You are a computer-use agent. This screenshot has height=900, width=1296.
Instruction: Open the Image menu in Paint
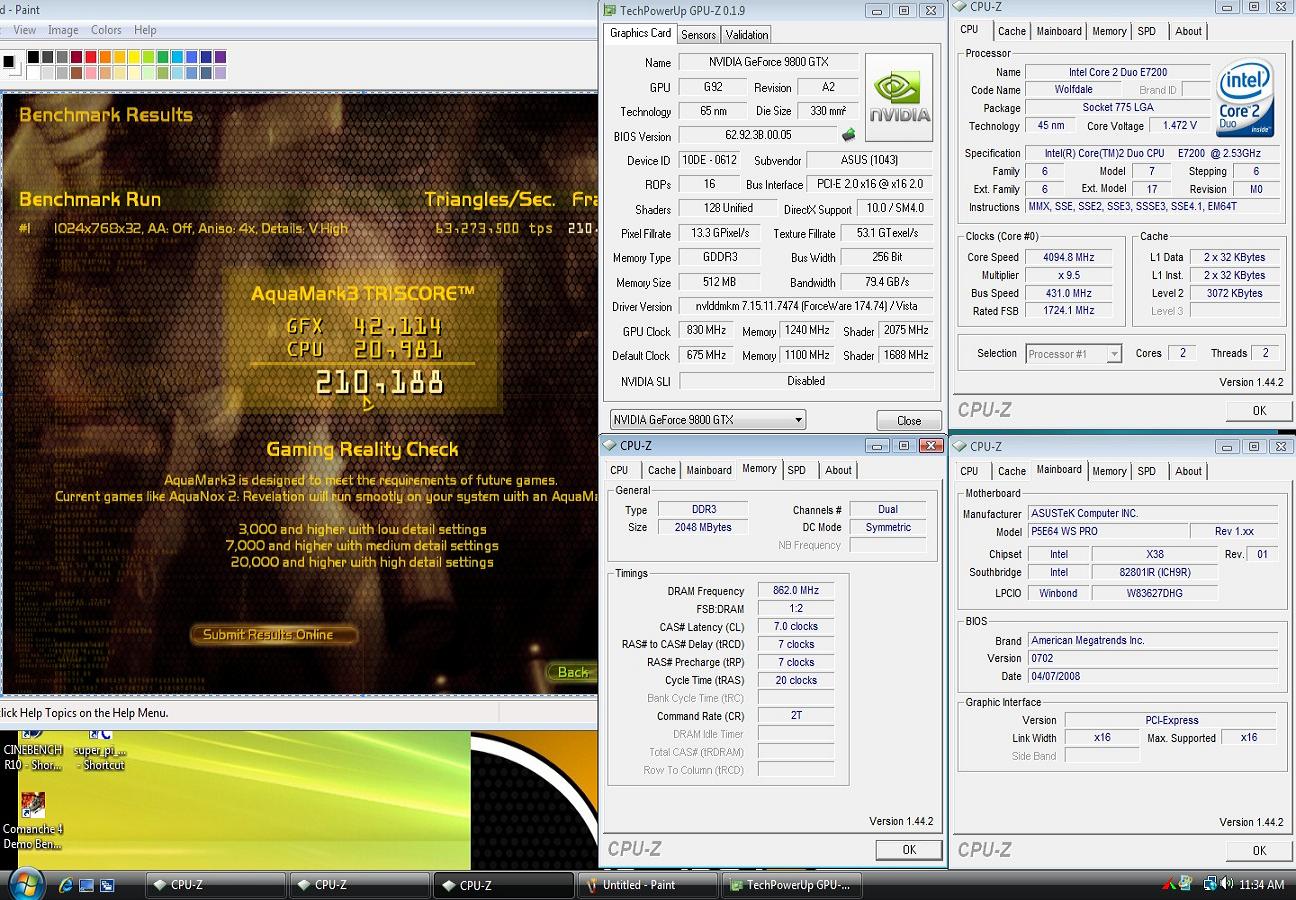[63, 30]
